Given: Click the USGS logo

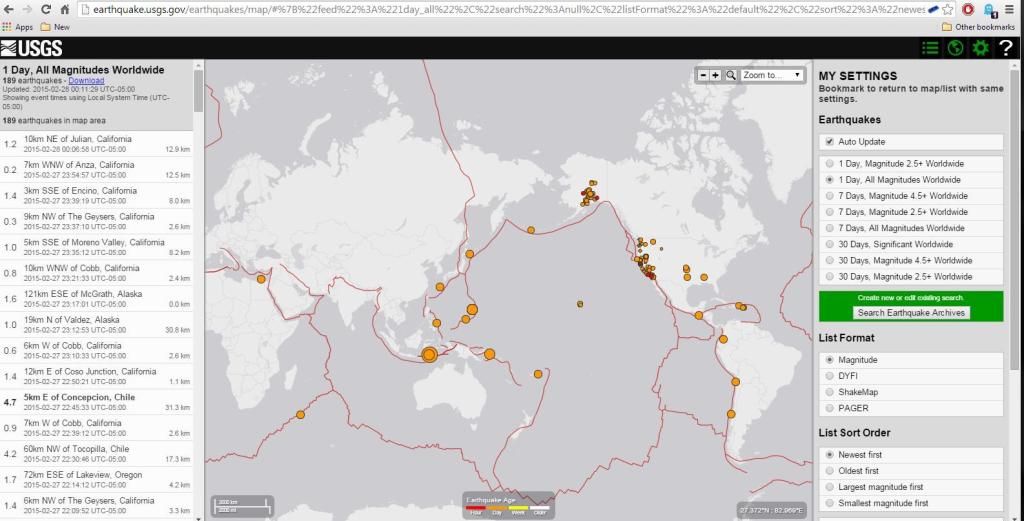Looking at the screenshot, I should pyautogui.click(x=32, y=48).
